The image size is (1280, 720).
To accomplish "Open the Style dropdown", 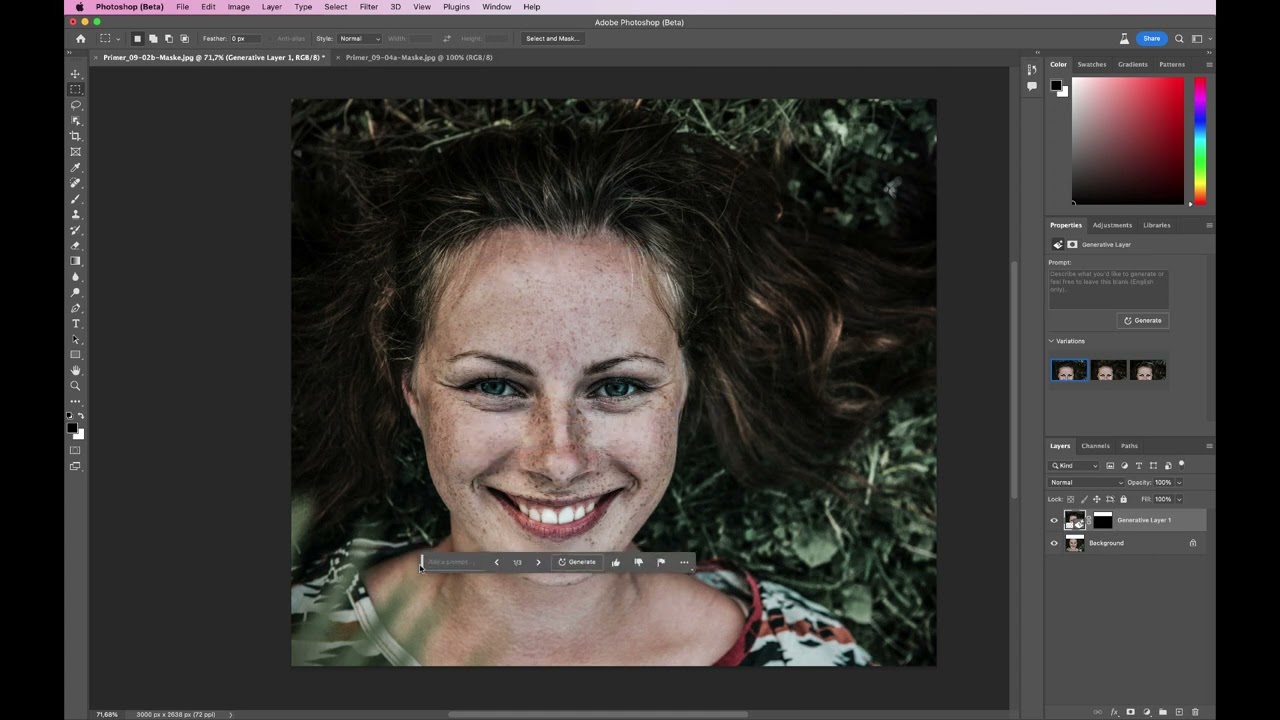I will [x=359, y=39].
